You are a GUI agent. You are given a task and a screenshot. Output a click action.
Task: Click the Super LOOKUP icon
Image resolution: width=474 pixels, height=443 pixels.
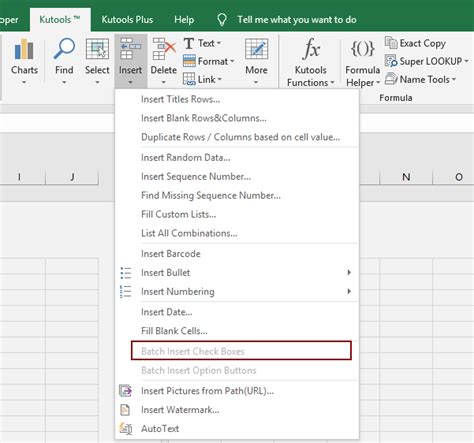[x=391, y=61]
